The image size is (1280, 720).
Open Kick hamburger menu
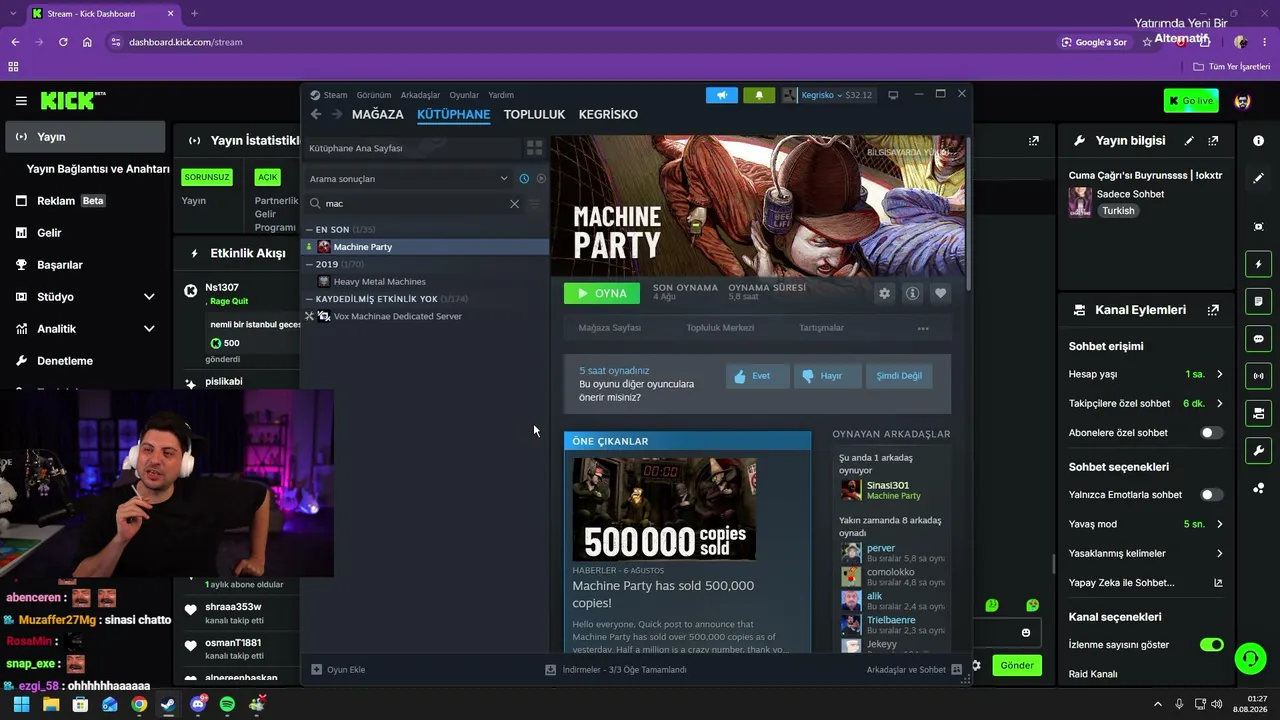pyautogui.click(x=21, y=101)
